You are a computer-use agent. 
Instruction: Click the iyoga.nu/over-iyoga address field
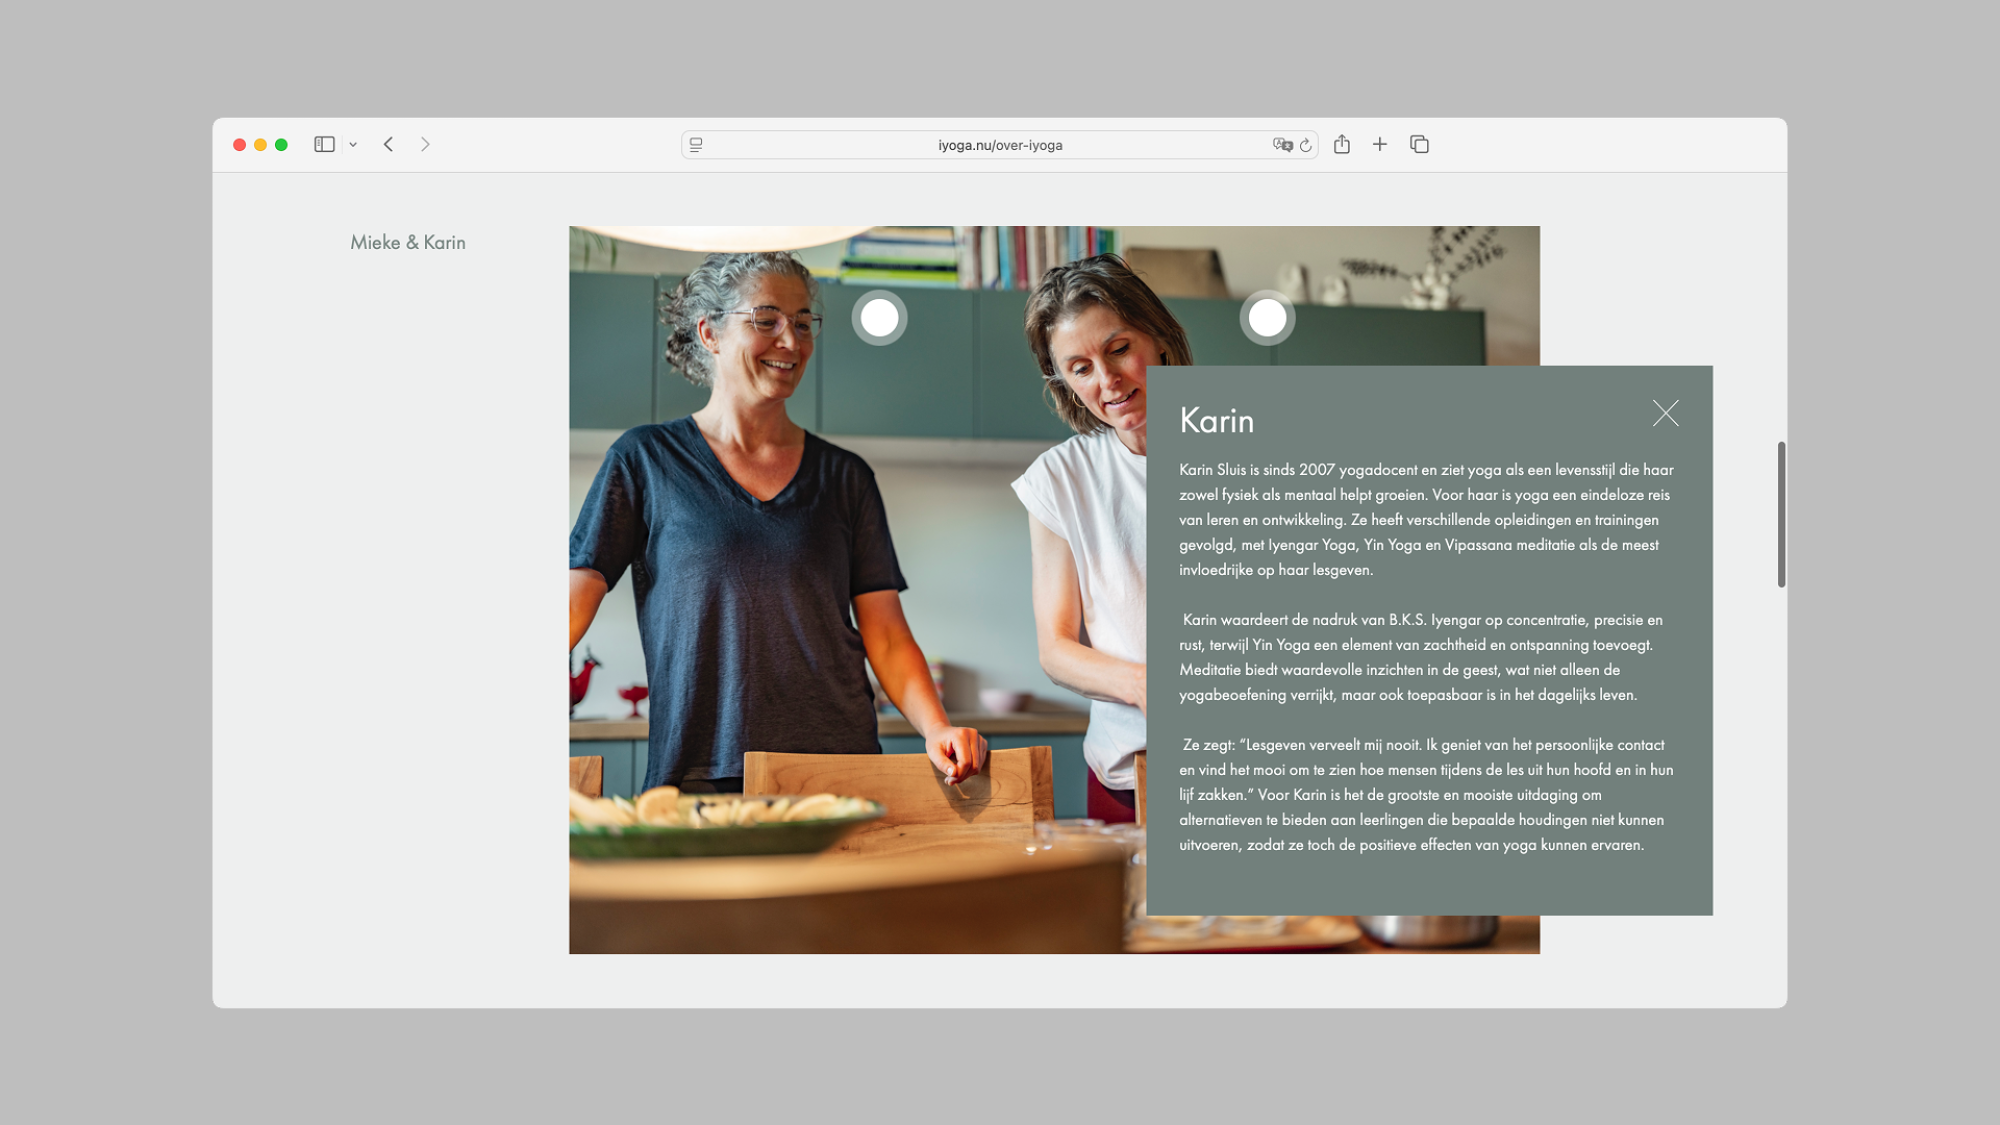point(999,145)
